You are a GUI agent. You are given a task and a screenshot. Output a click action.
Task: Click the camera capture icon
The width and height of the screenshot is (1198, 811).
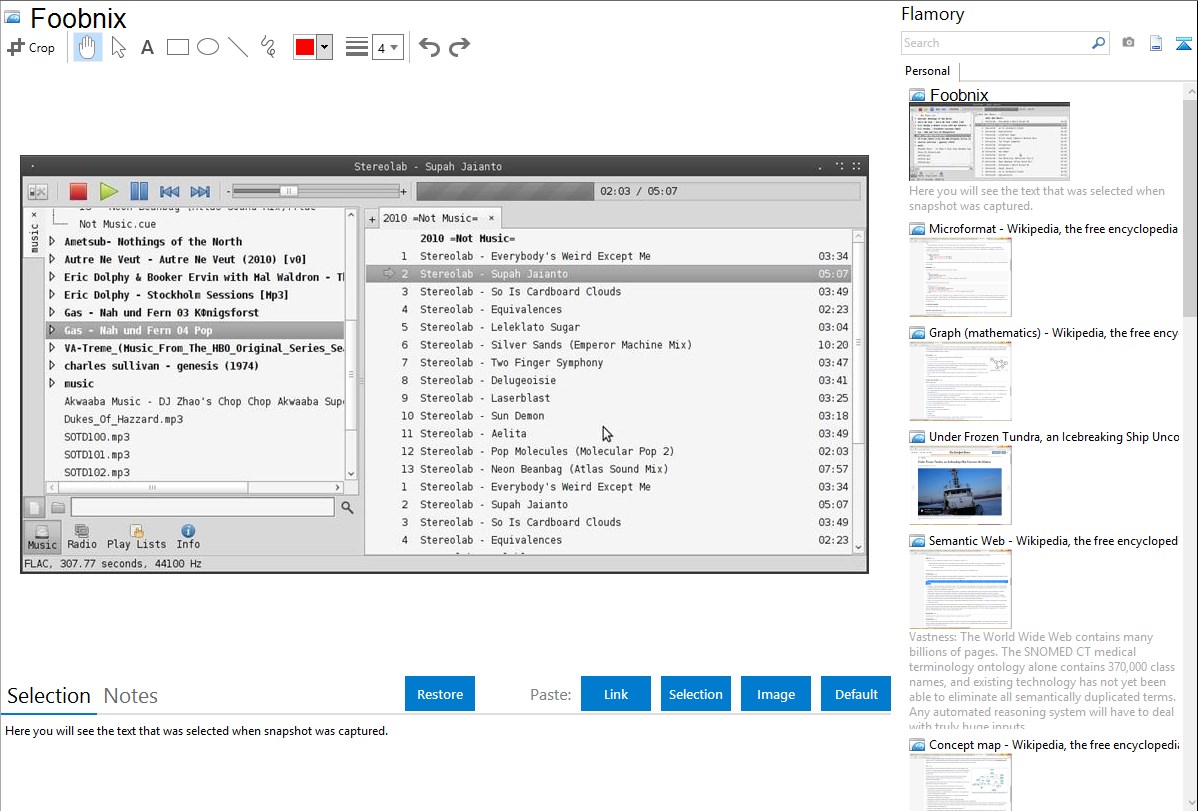click(1128, 43)
